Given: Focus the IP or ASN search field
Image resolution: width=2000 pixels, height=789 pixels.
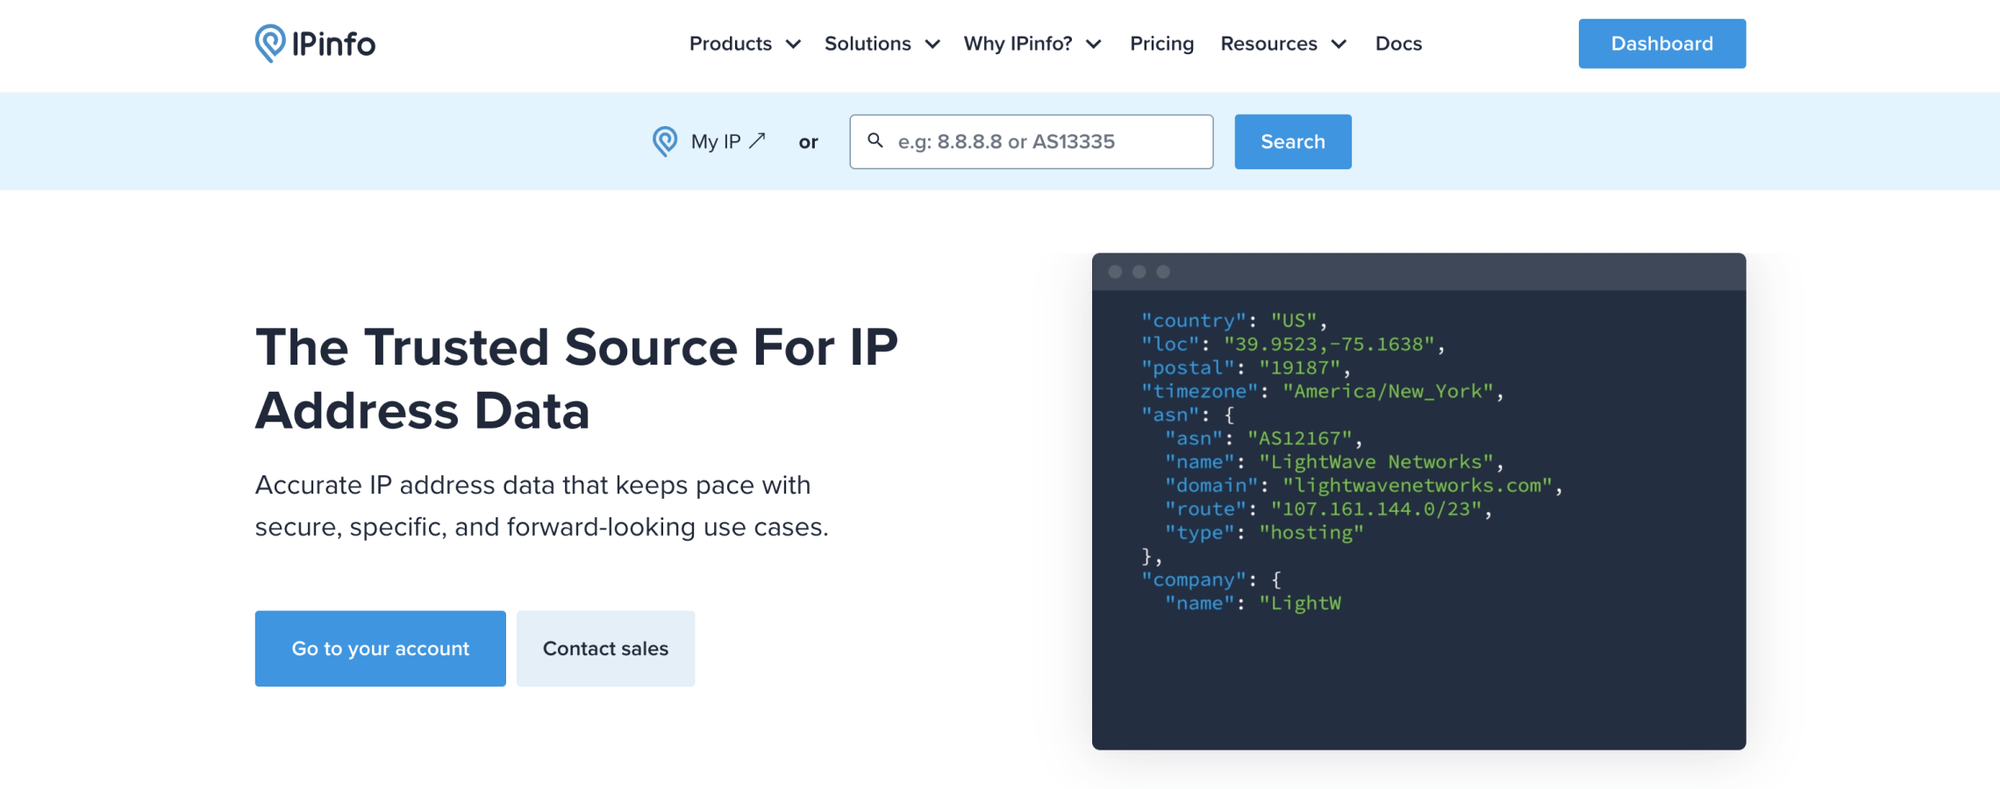Looking at the screenshot, I should tap(1031, 142).
